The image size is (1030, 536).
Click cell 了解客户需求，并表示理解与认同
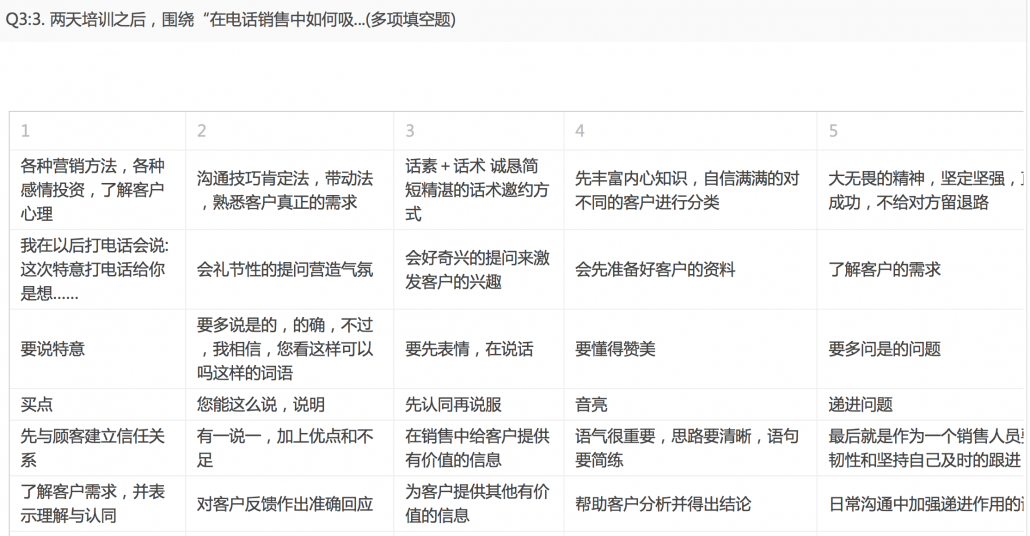click(97, 503)
